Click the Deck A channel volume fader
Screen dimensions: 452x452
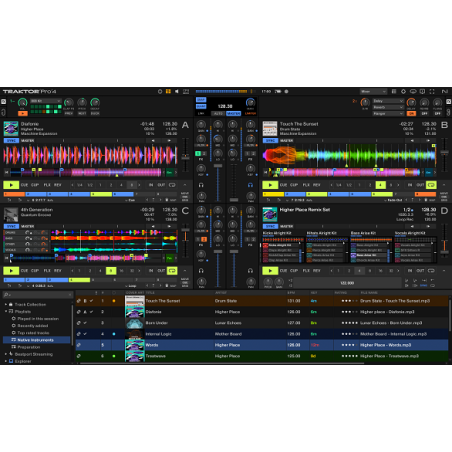218,166
